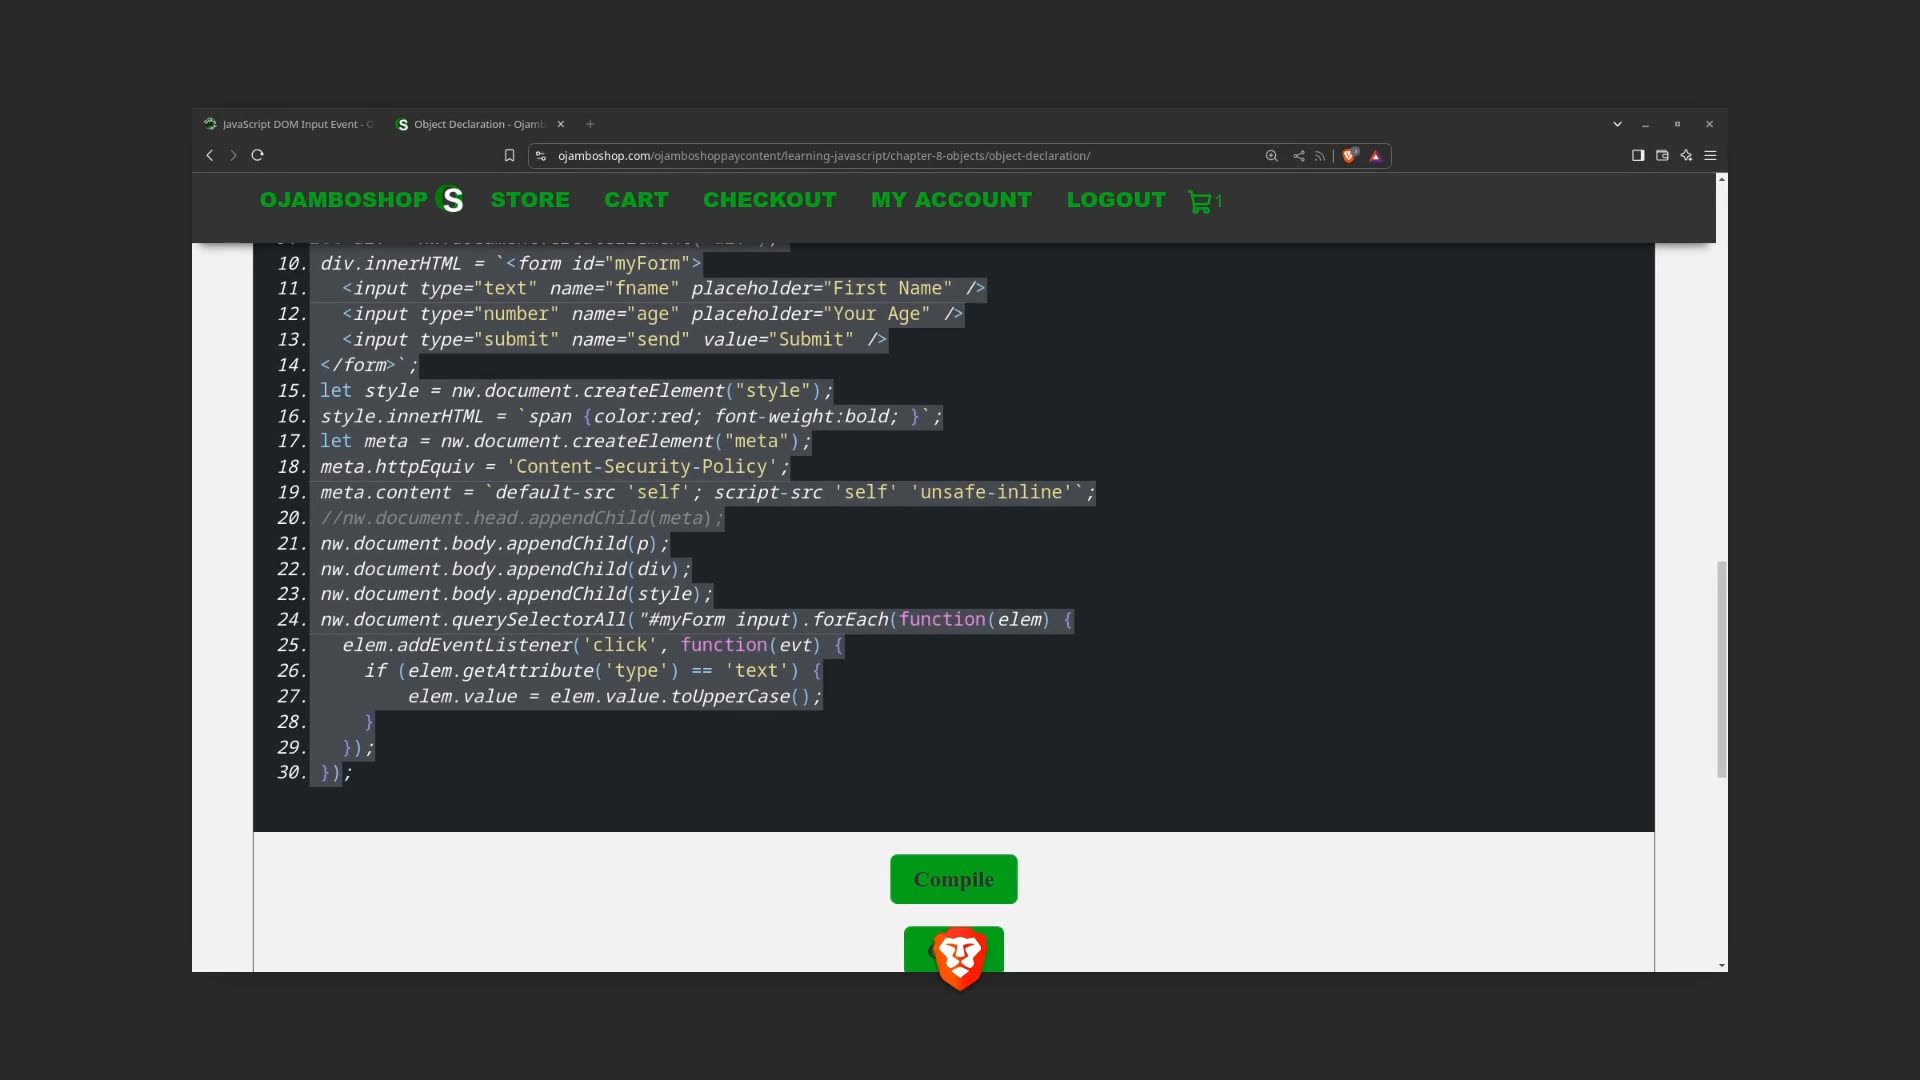Viewport: 1920px width, 1080px height.
Task: Toggle the browser sidebar panel
Action: 1638,155
